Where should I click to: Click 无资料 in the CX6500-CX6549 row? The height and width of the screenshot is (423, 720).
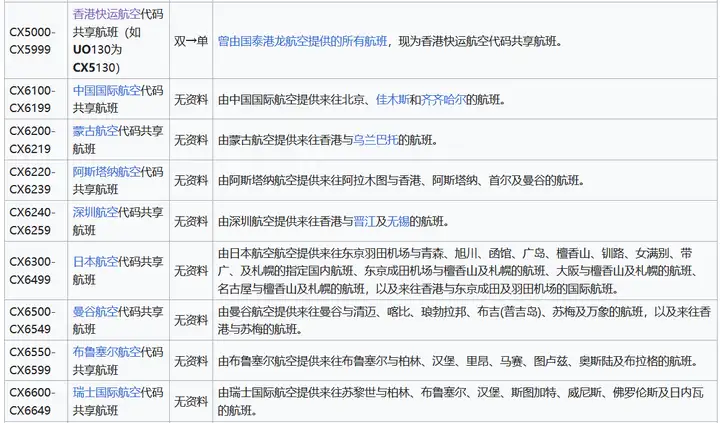point(191,320)
